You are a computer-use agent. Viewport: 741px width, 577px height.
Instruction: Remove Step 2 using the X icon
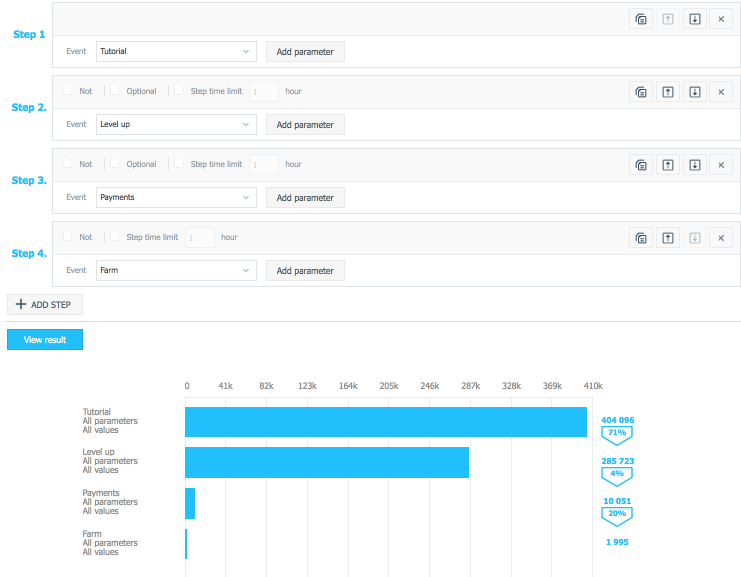(x=720, y=92)
